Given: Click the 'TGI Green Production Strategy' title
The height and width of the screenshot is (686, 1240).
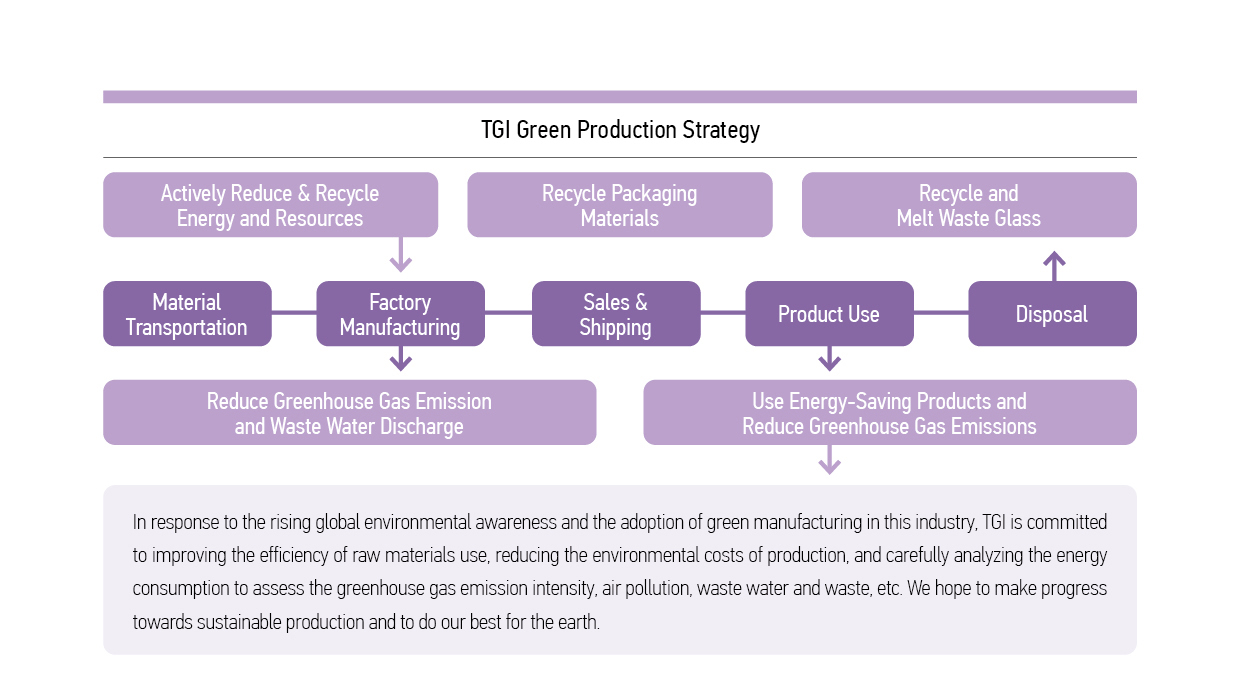Looking at the screenshot, I should click(x=620, y=130).
